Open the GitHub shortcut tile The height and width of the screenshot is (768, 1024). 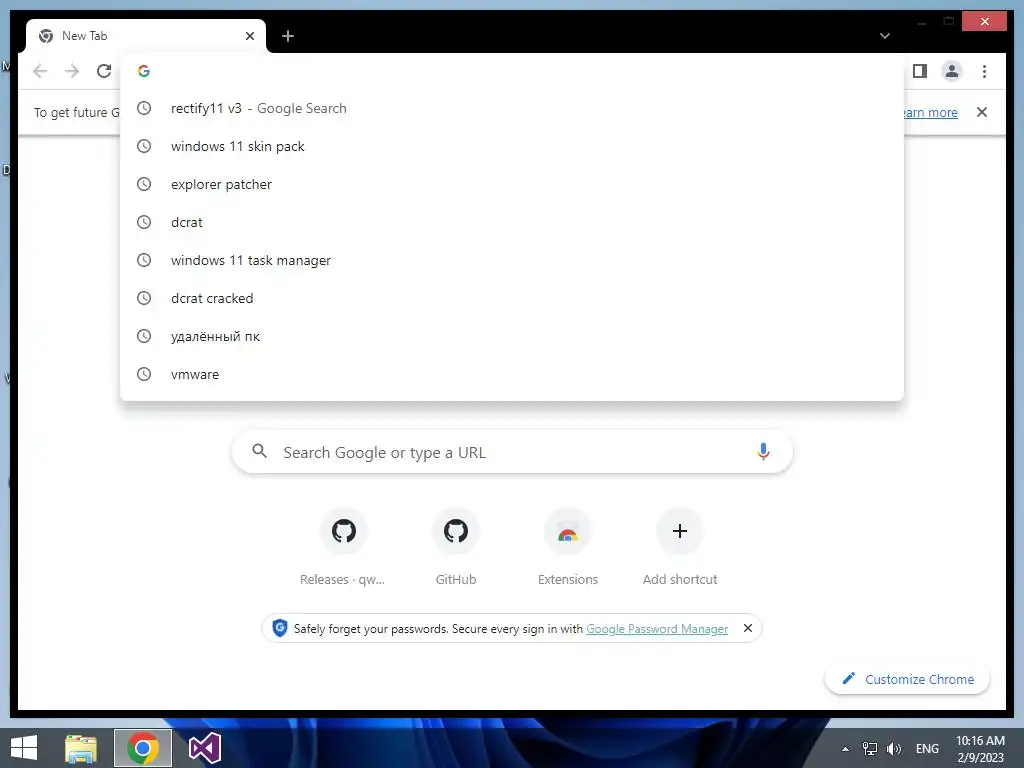point(456,549)
